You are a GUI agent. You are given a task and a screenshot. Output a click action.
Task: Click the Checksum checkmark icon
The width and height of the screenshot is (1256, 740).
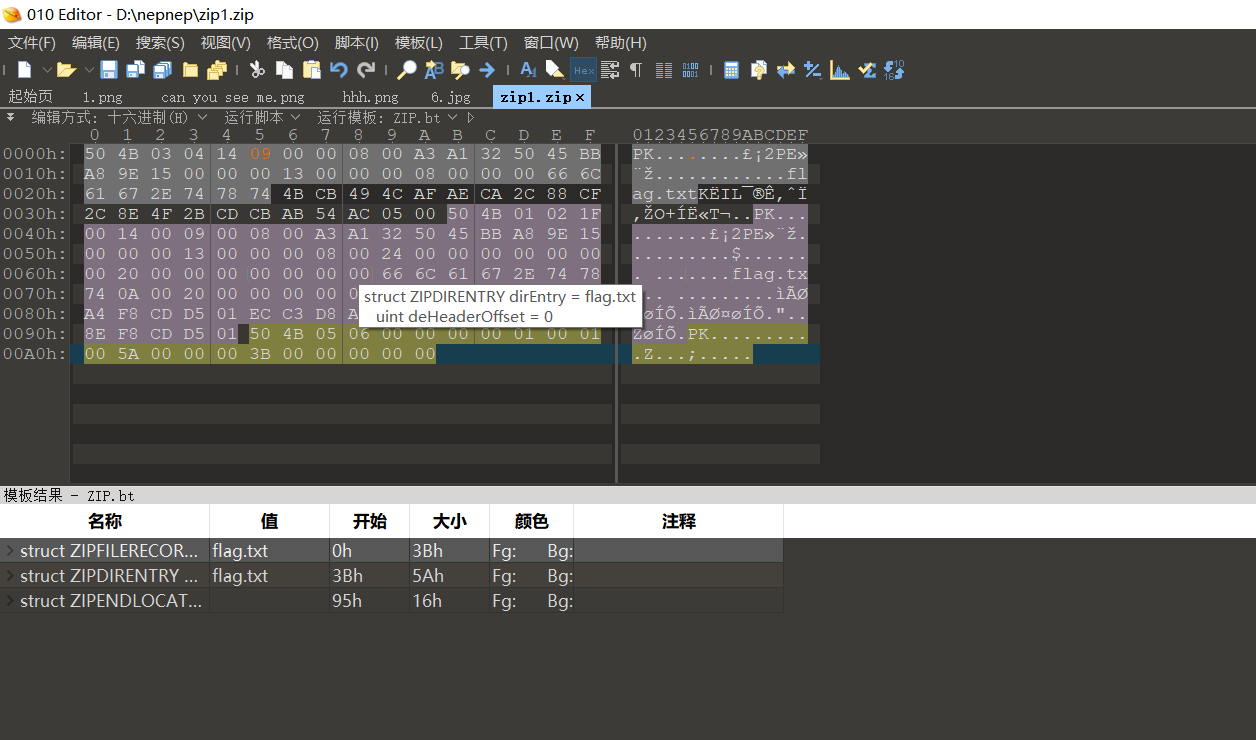867,70
